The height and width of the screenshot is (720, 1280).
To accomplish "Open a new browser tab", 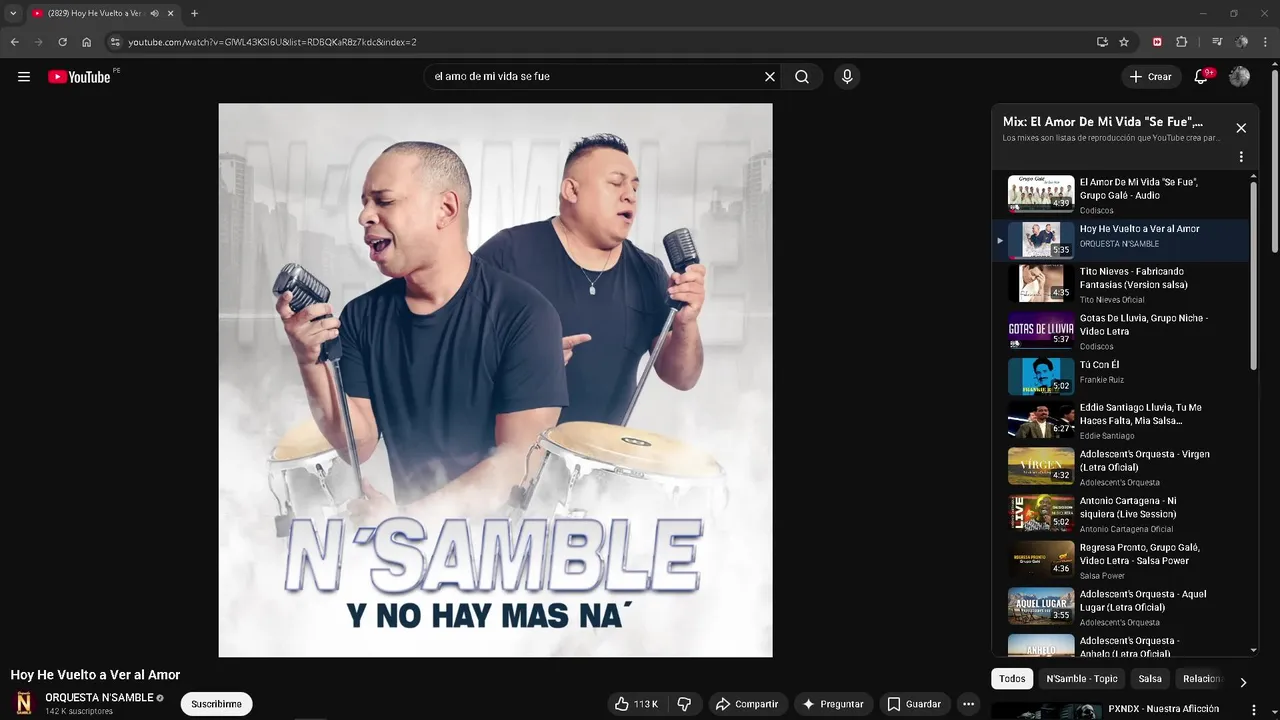I will click(194, 13).
